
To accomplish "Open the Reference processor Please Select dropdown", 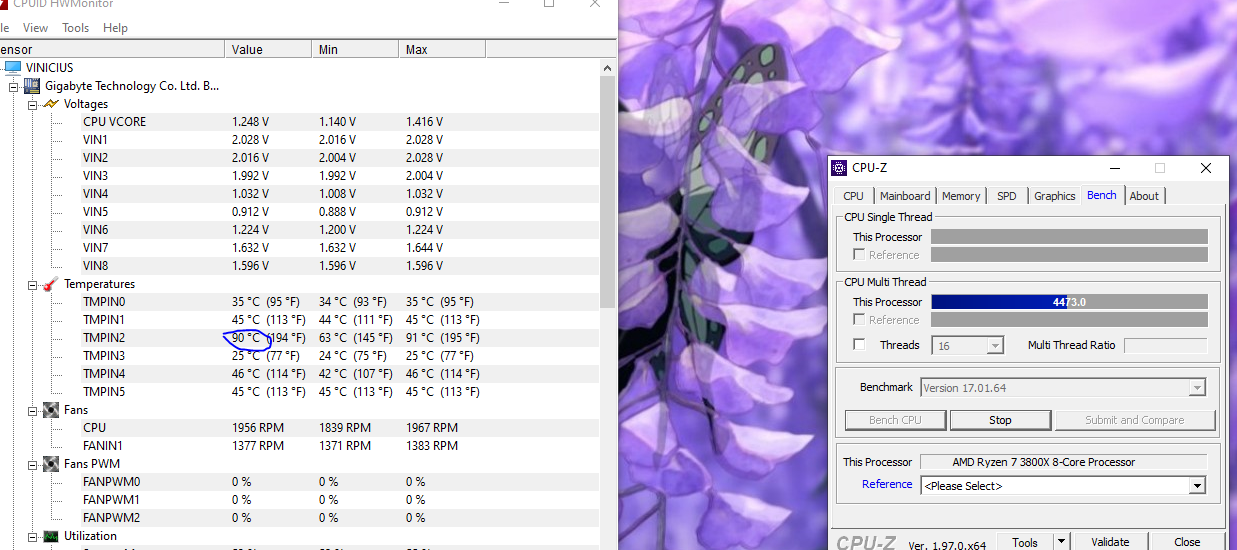I will point(1197,486).
